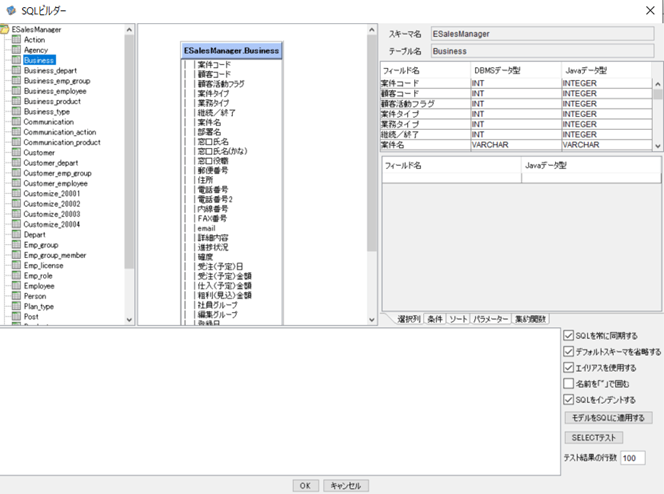The width and height of the screenshot is (664, 494).
Task: Click the table tree scroll up arrow
Action: (129, 30)
